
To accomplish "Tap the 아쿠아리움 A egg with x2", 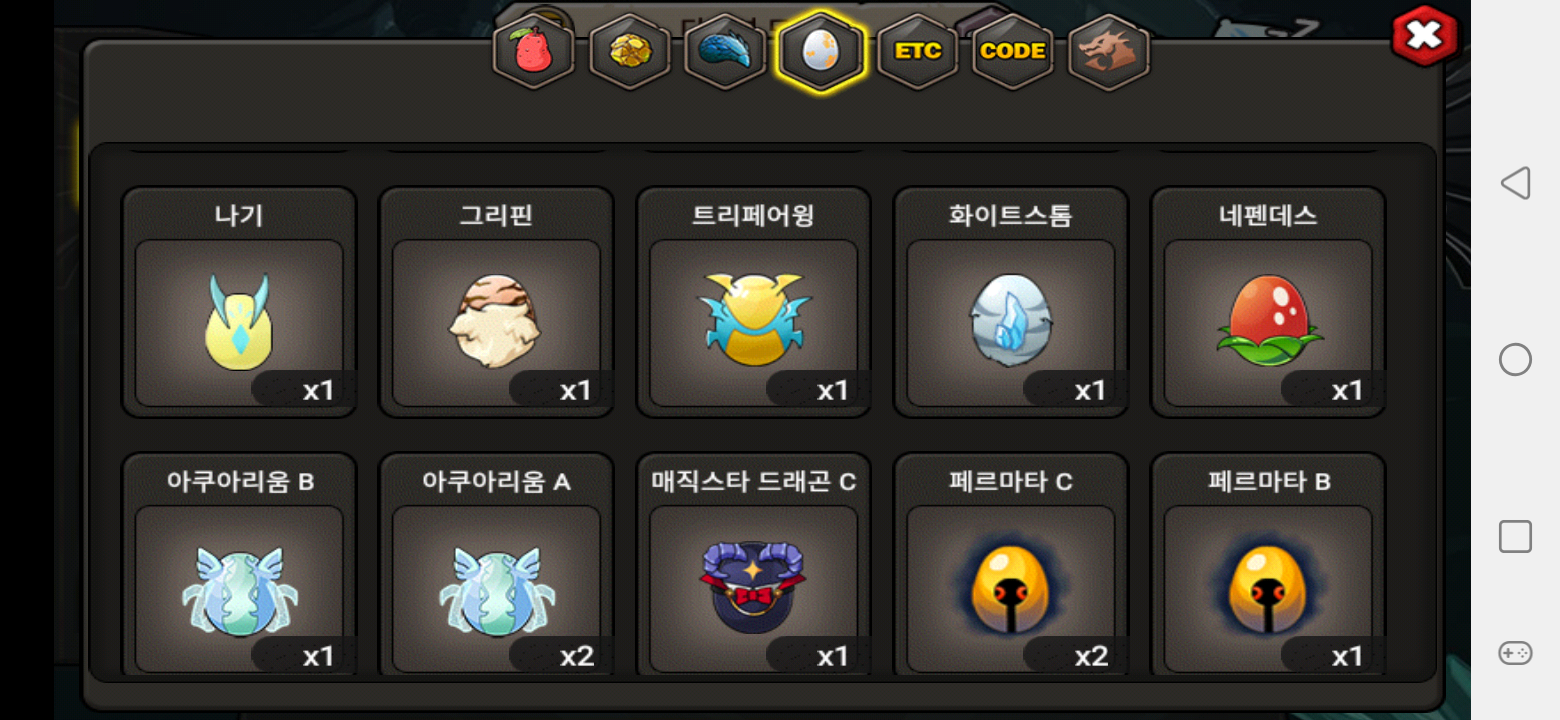I will pyautogui.click(x=496, y=565).
